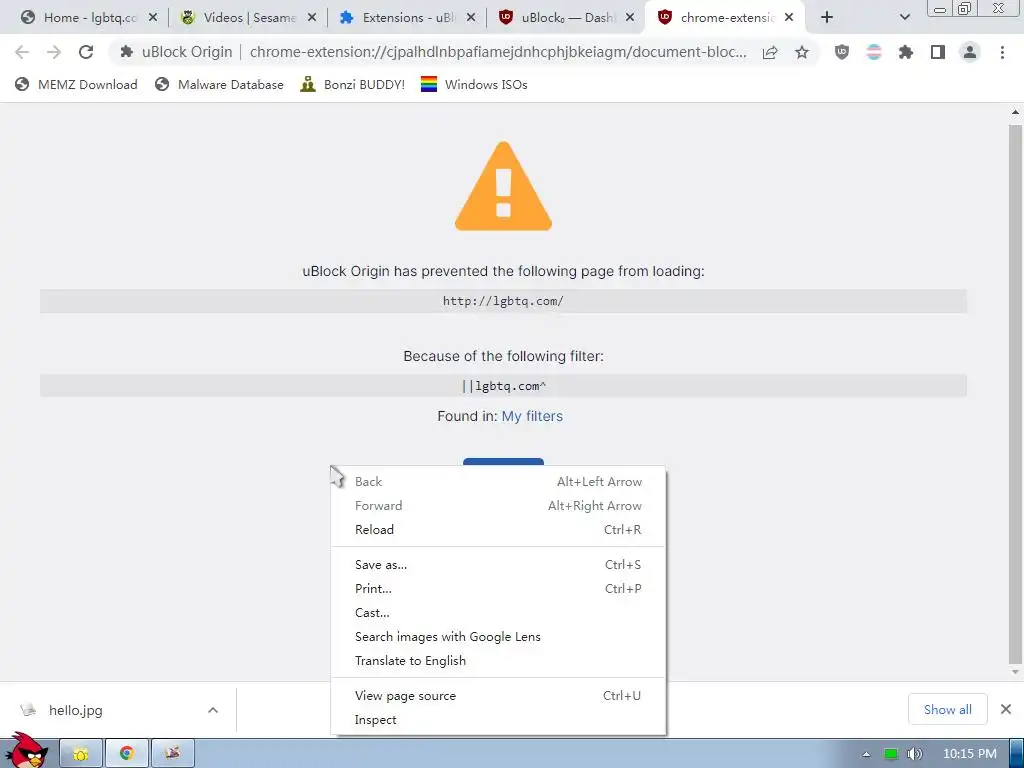Click the share icon in the address bar

770,52
